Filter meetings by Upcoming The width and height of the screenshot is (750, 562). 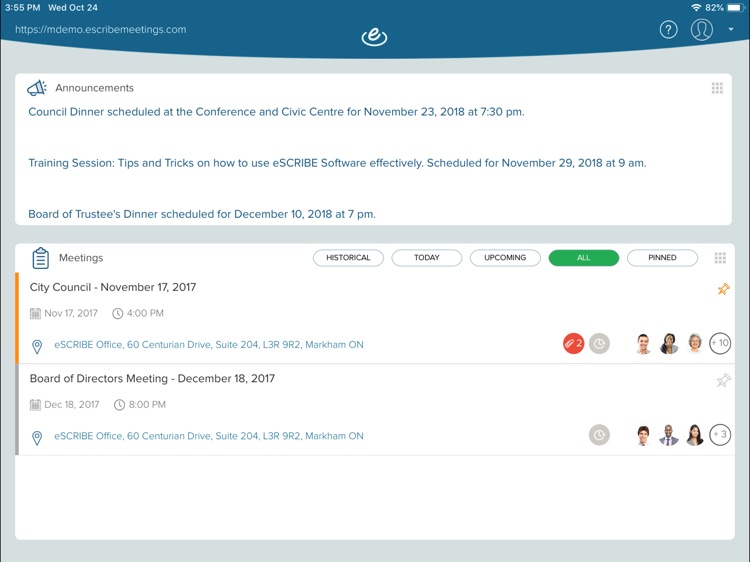[505, 257]
